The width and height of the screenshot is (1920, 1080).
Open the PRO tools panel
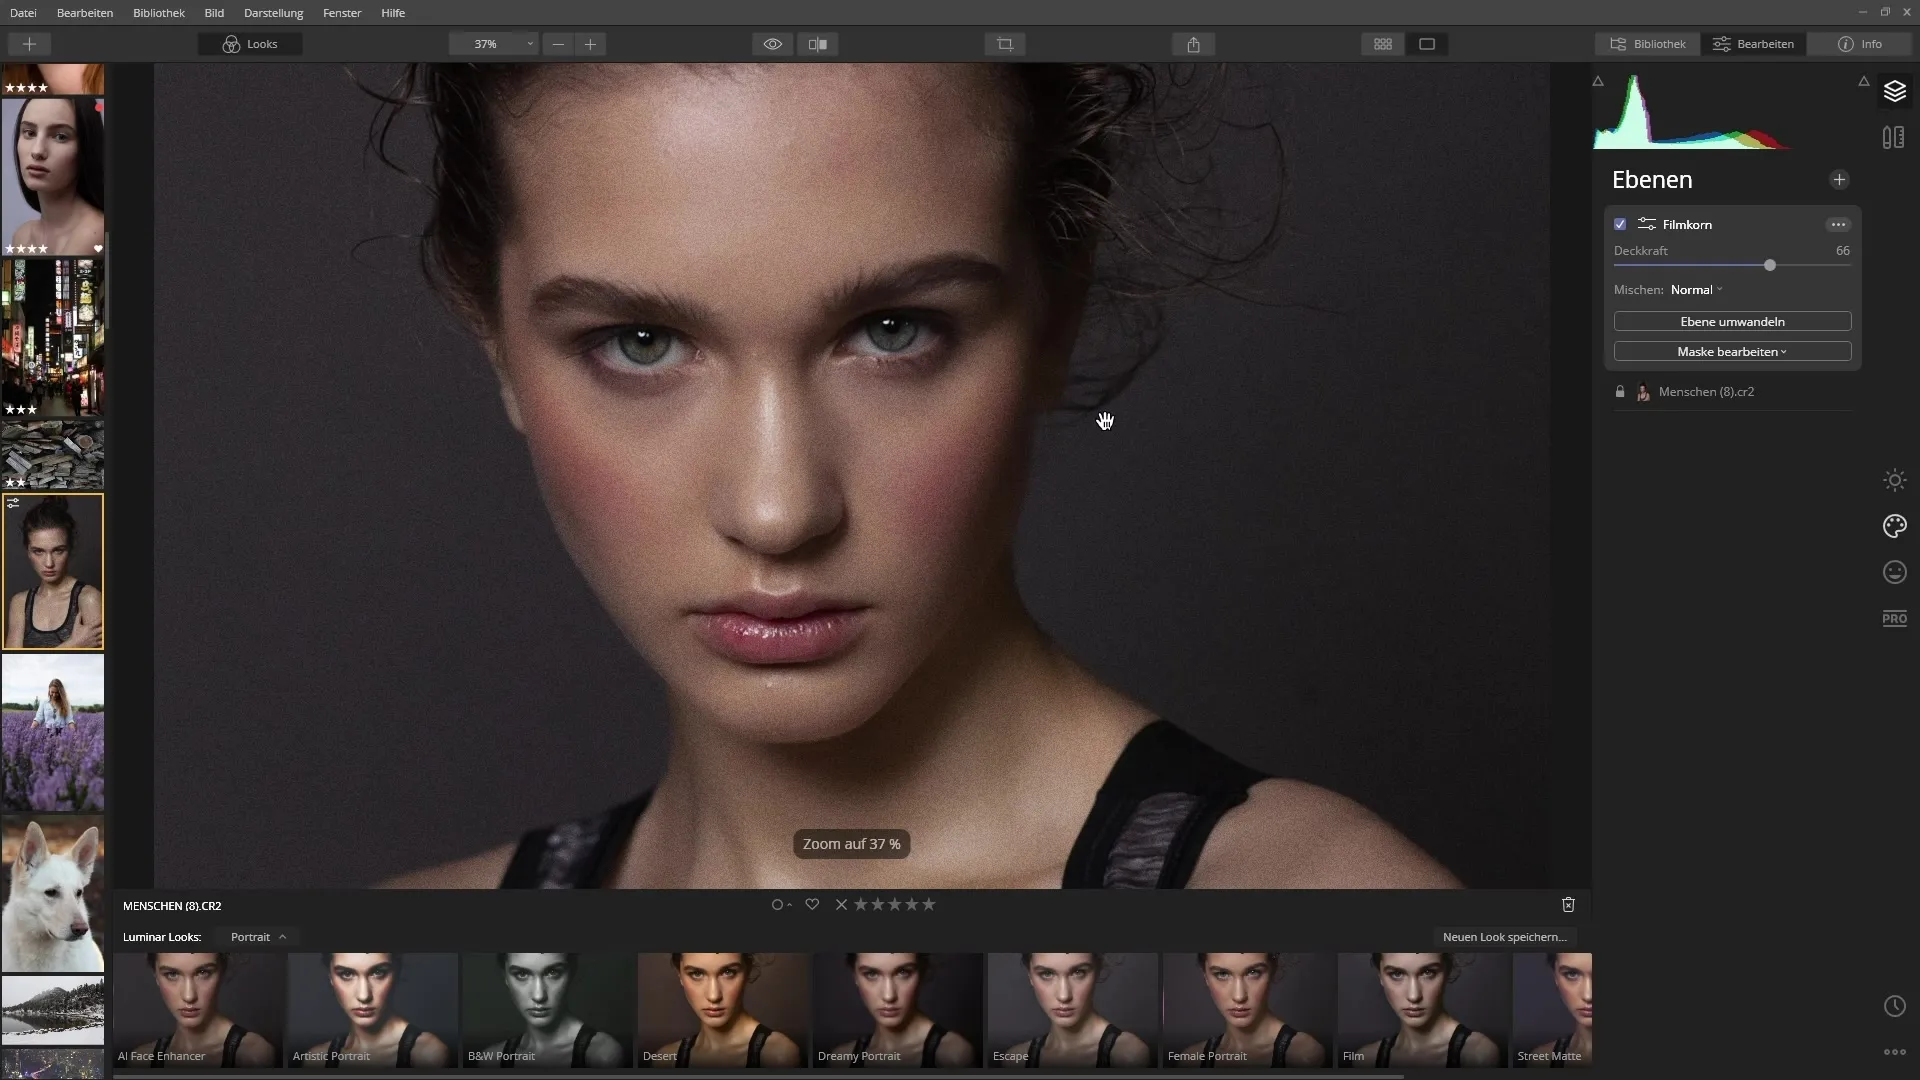[1894, 619]
